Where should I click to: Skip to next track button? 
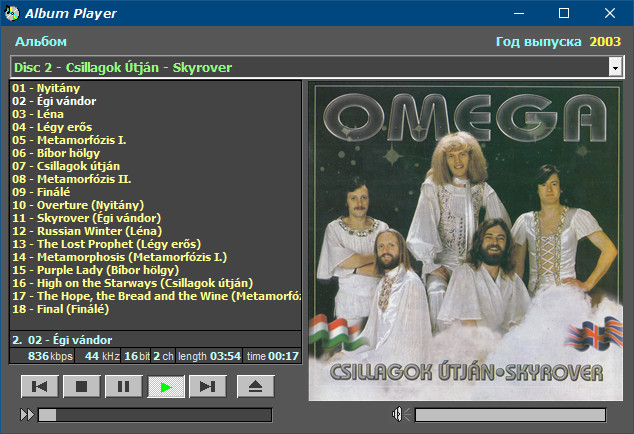(x=208, y=386)
